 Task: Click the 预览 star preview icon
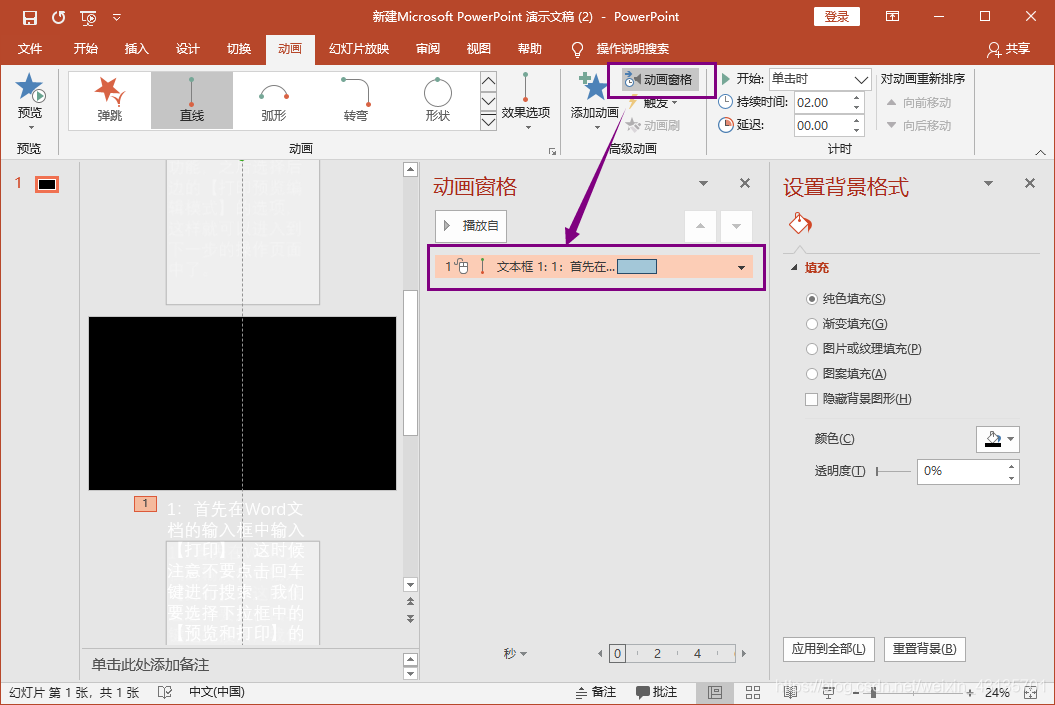[30, 87]
